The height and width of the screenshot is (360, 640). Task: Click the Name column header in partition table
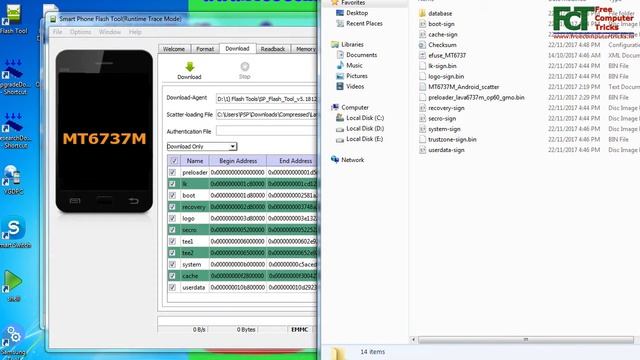coord(195,161)
